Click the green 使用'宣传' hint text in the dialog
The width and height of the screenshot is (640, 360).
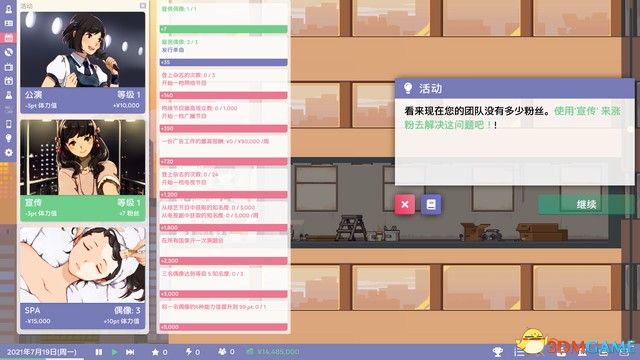click(513, 118)
